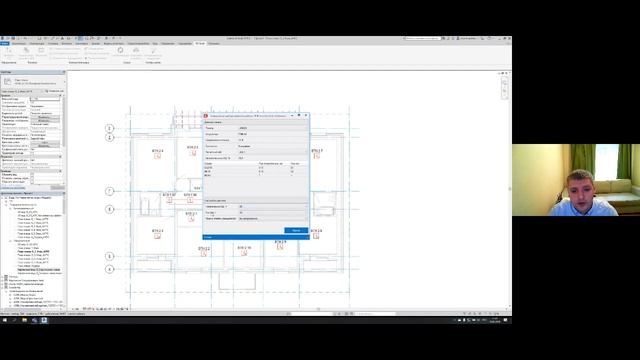Click the red logo icon in dialog title

click(206, 116)
